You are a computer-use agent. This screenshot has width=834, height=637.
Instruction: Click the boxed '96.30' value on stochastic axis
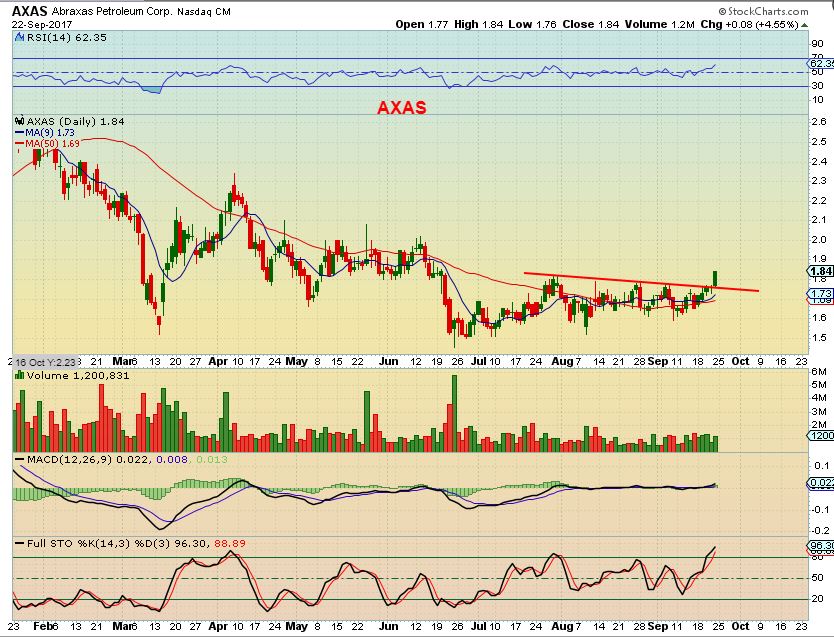coord(820,546)
